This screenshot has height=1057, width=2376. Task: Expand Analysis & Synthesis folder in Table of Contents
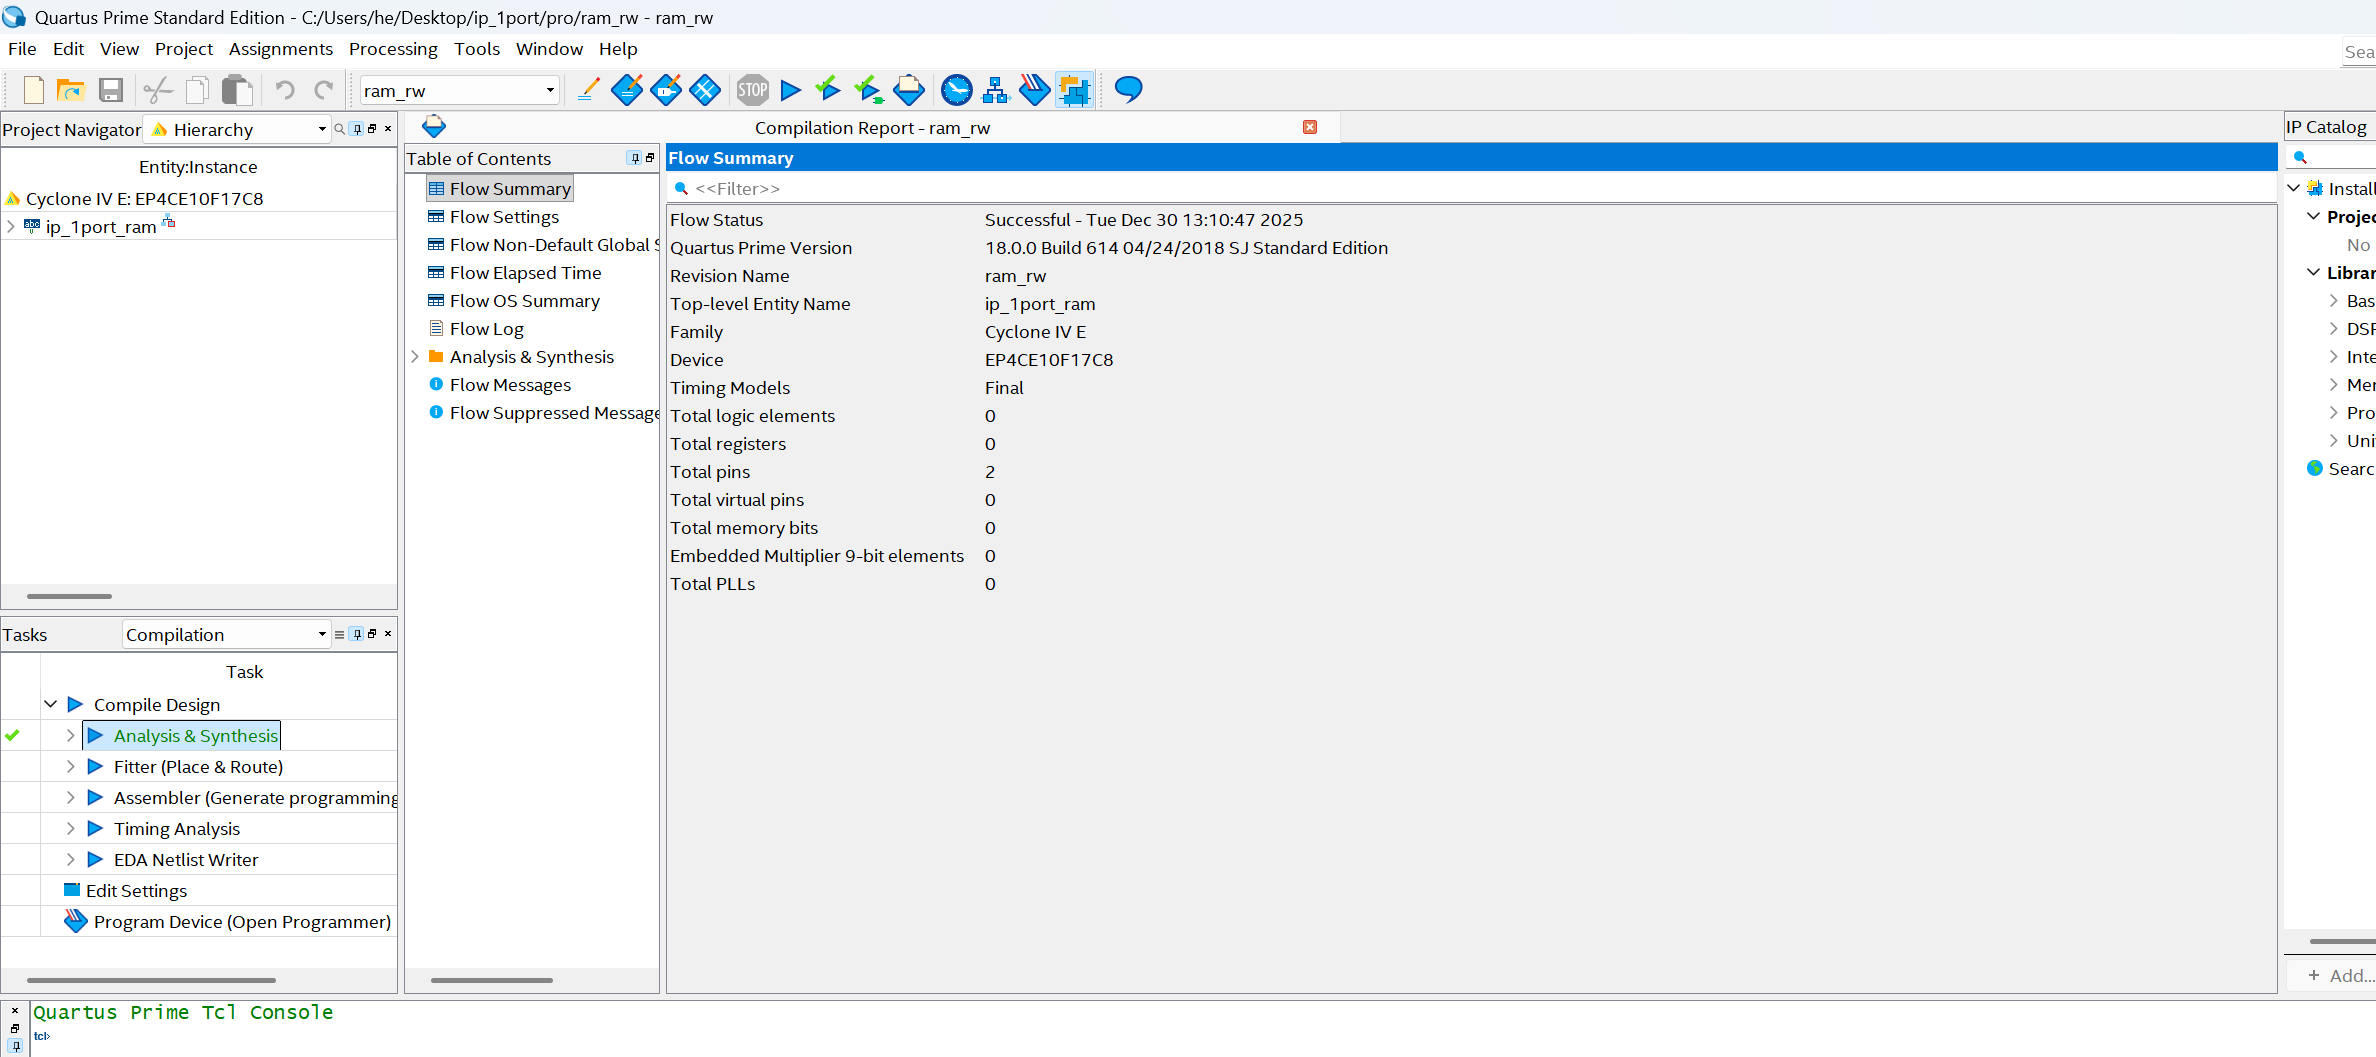point(415,356)
